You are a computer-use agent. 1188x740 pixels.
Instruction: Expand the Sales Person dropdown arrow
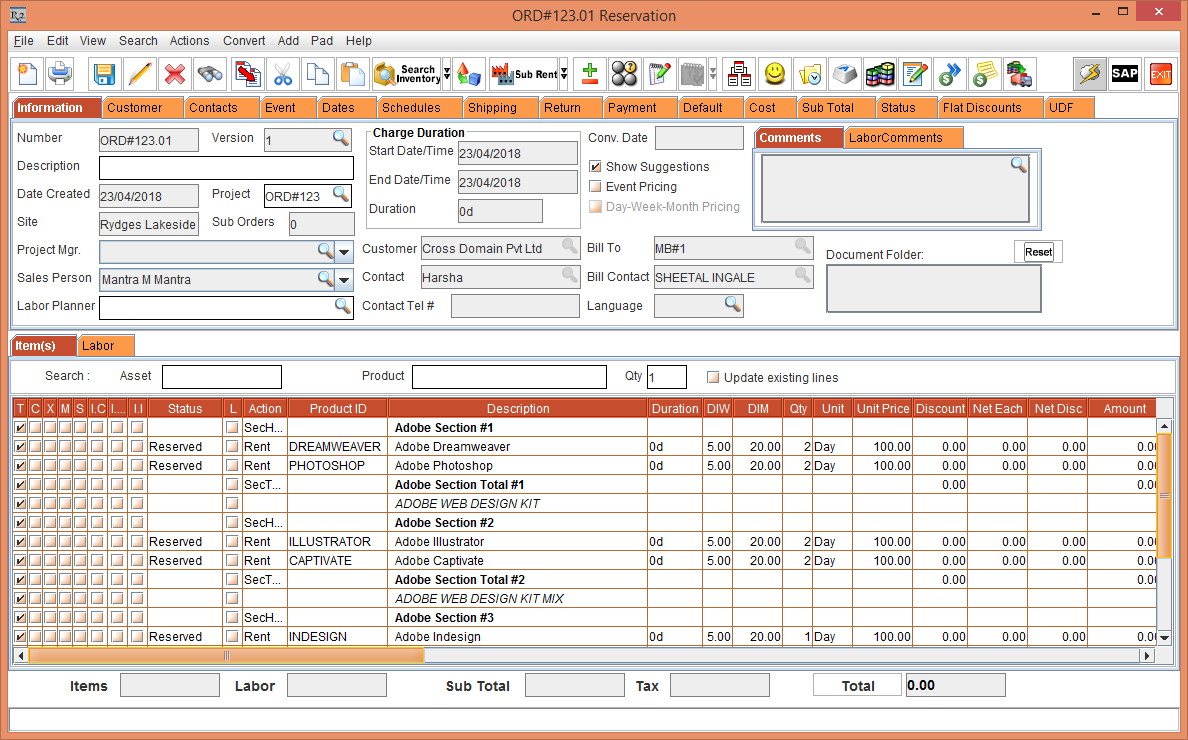344,279
